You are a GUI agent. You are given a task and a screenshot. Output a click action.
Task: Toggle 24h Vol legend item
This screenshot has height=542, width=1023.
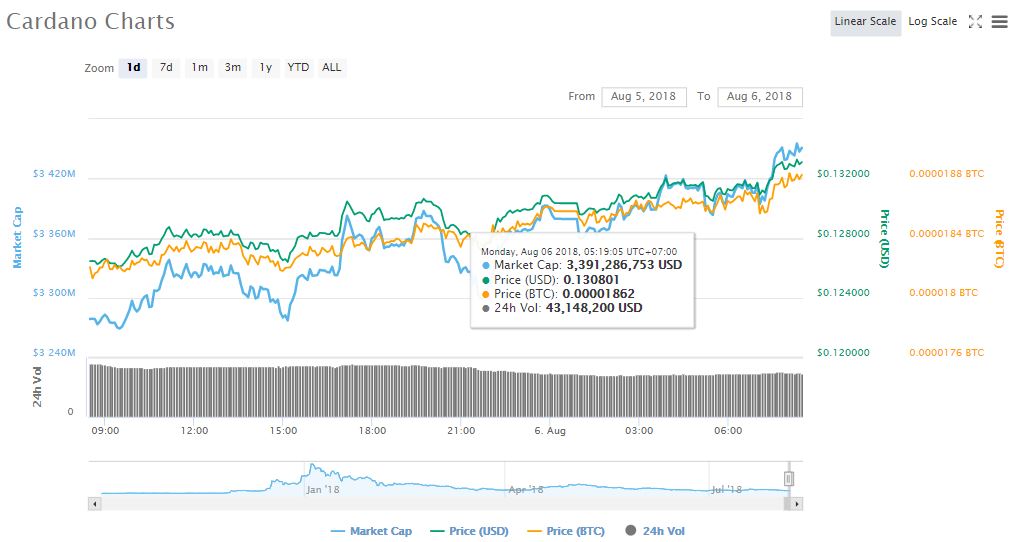click(655, 531)
